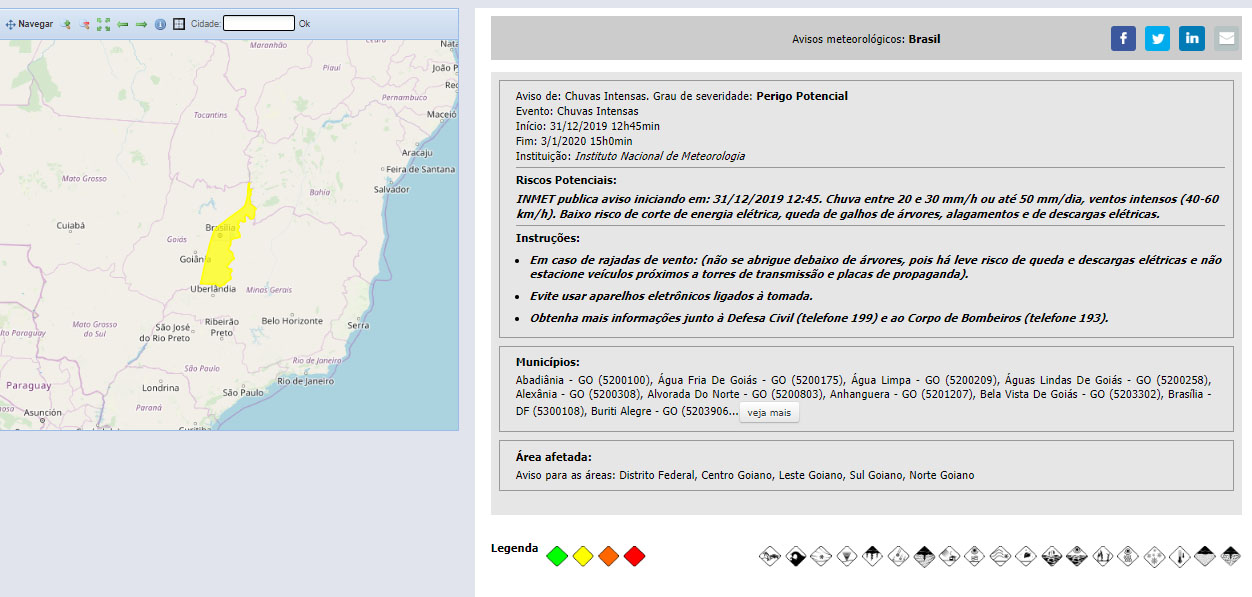Click the zoom out map tool

tap(84, 24)
